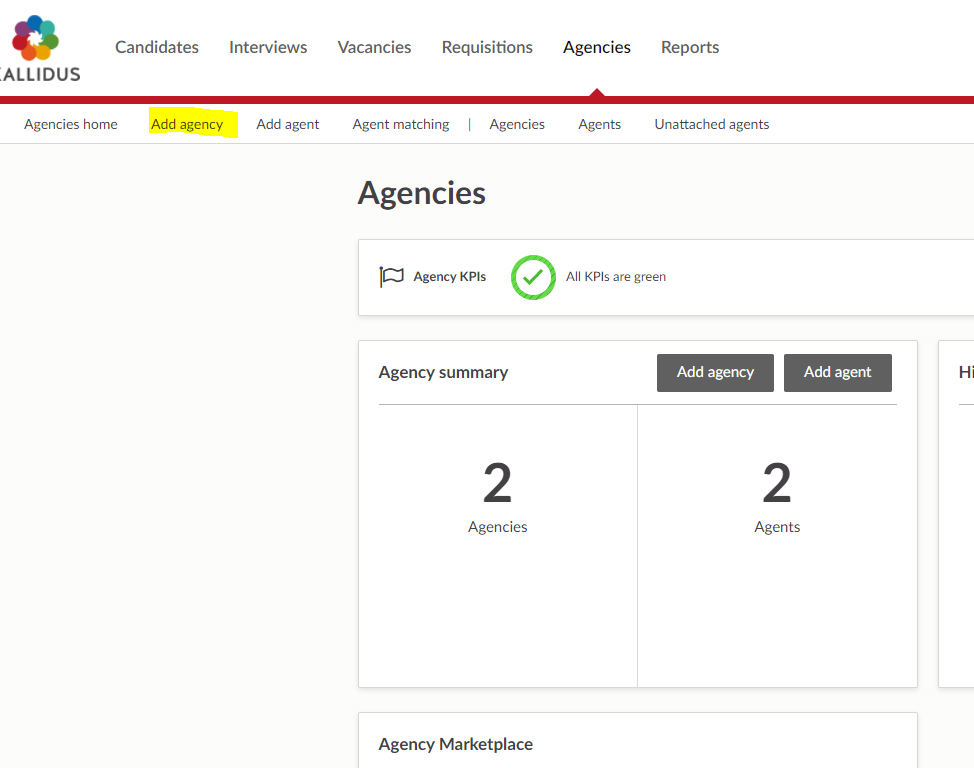View the Agencies list tab
The image size is (974, 768).
pos(517,123)
